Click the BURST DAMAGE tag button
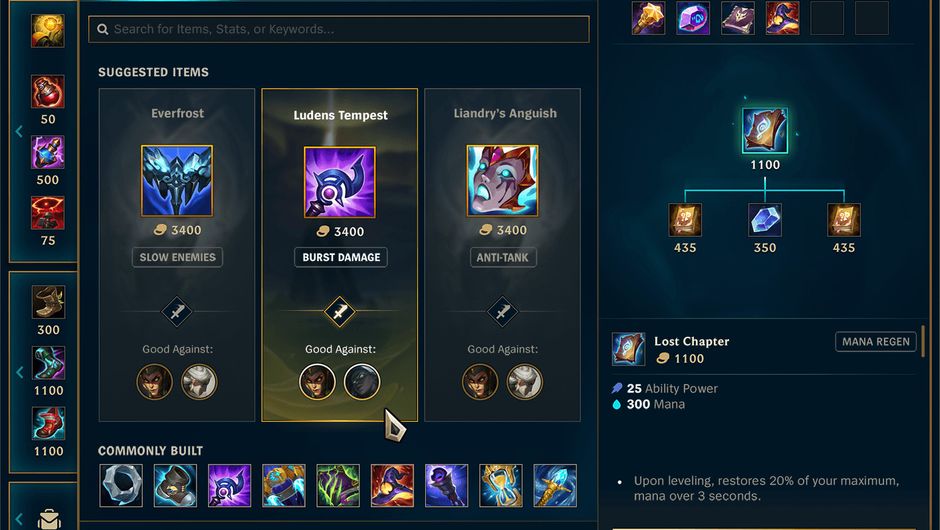 [341, 257]
